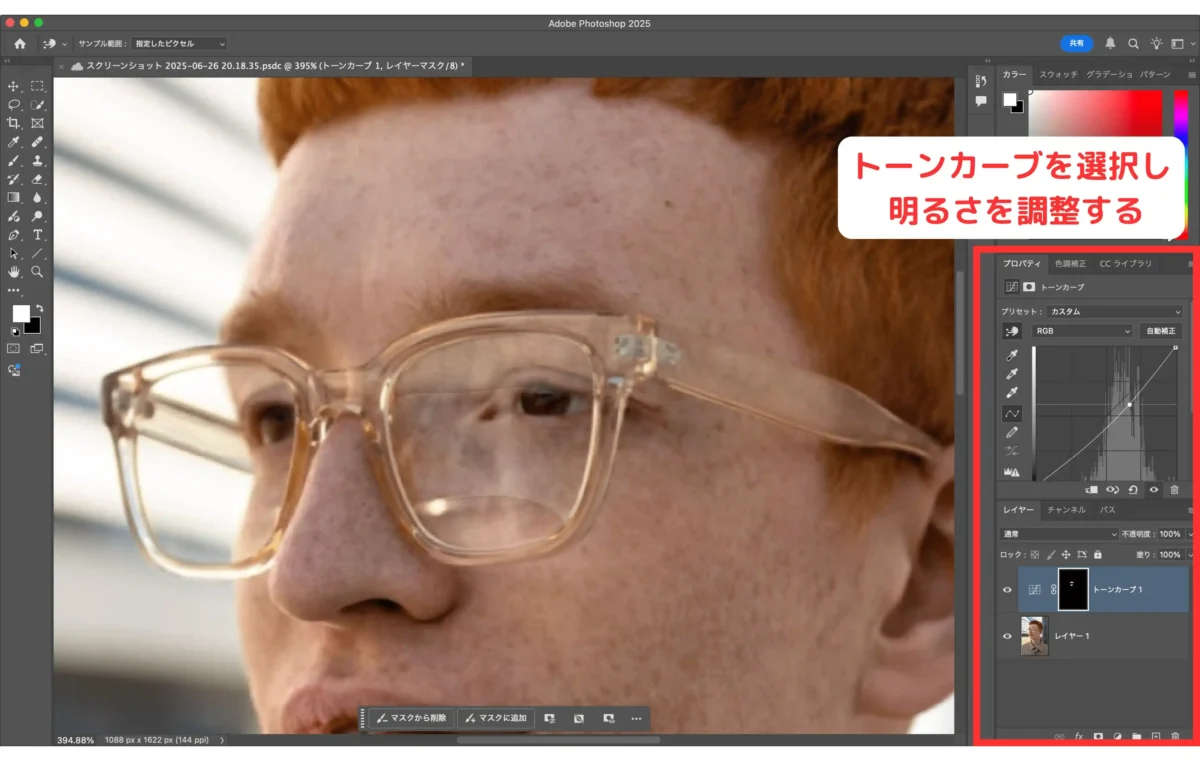Screen dimensions: 1200x761
Task: Hide the トーンカーブ 1 layer
Action: coord(1007,590)
